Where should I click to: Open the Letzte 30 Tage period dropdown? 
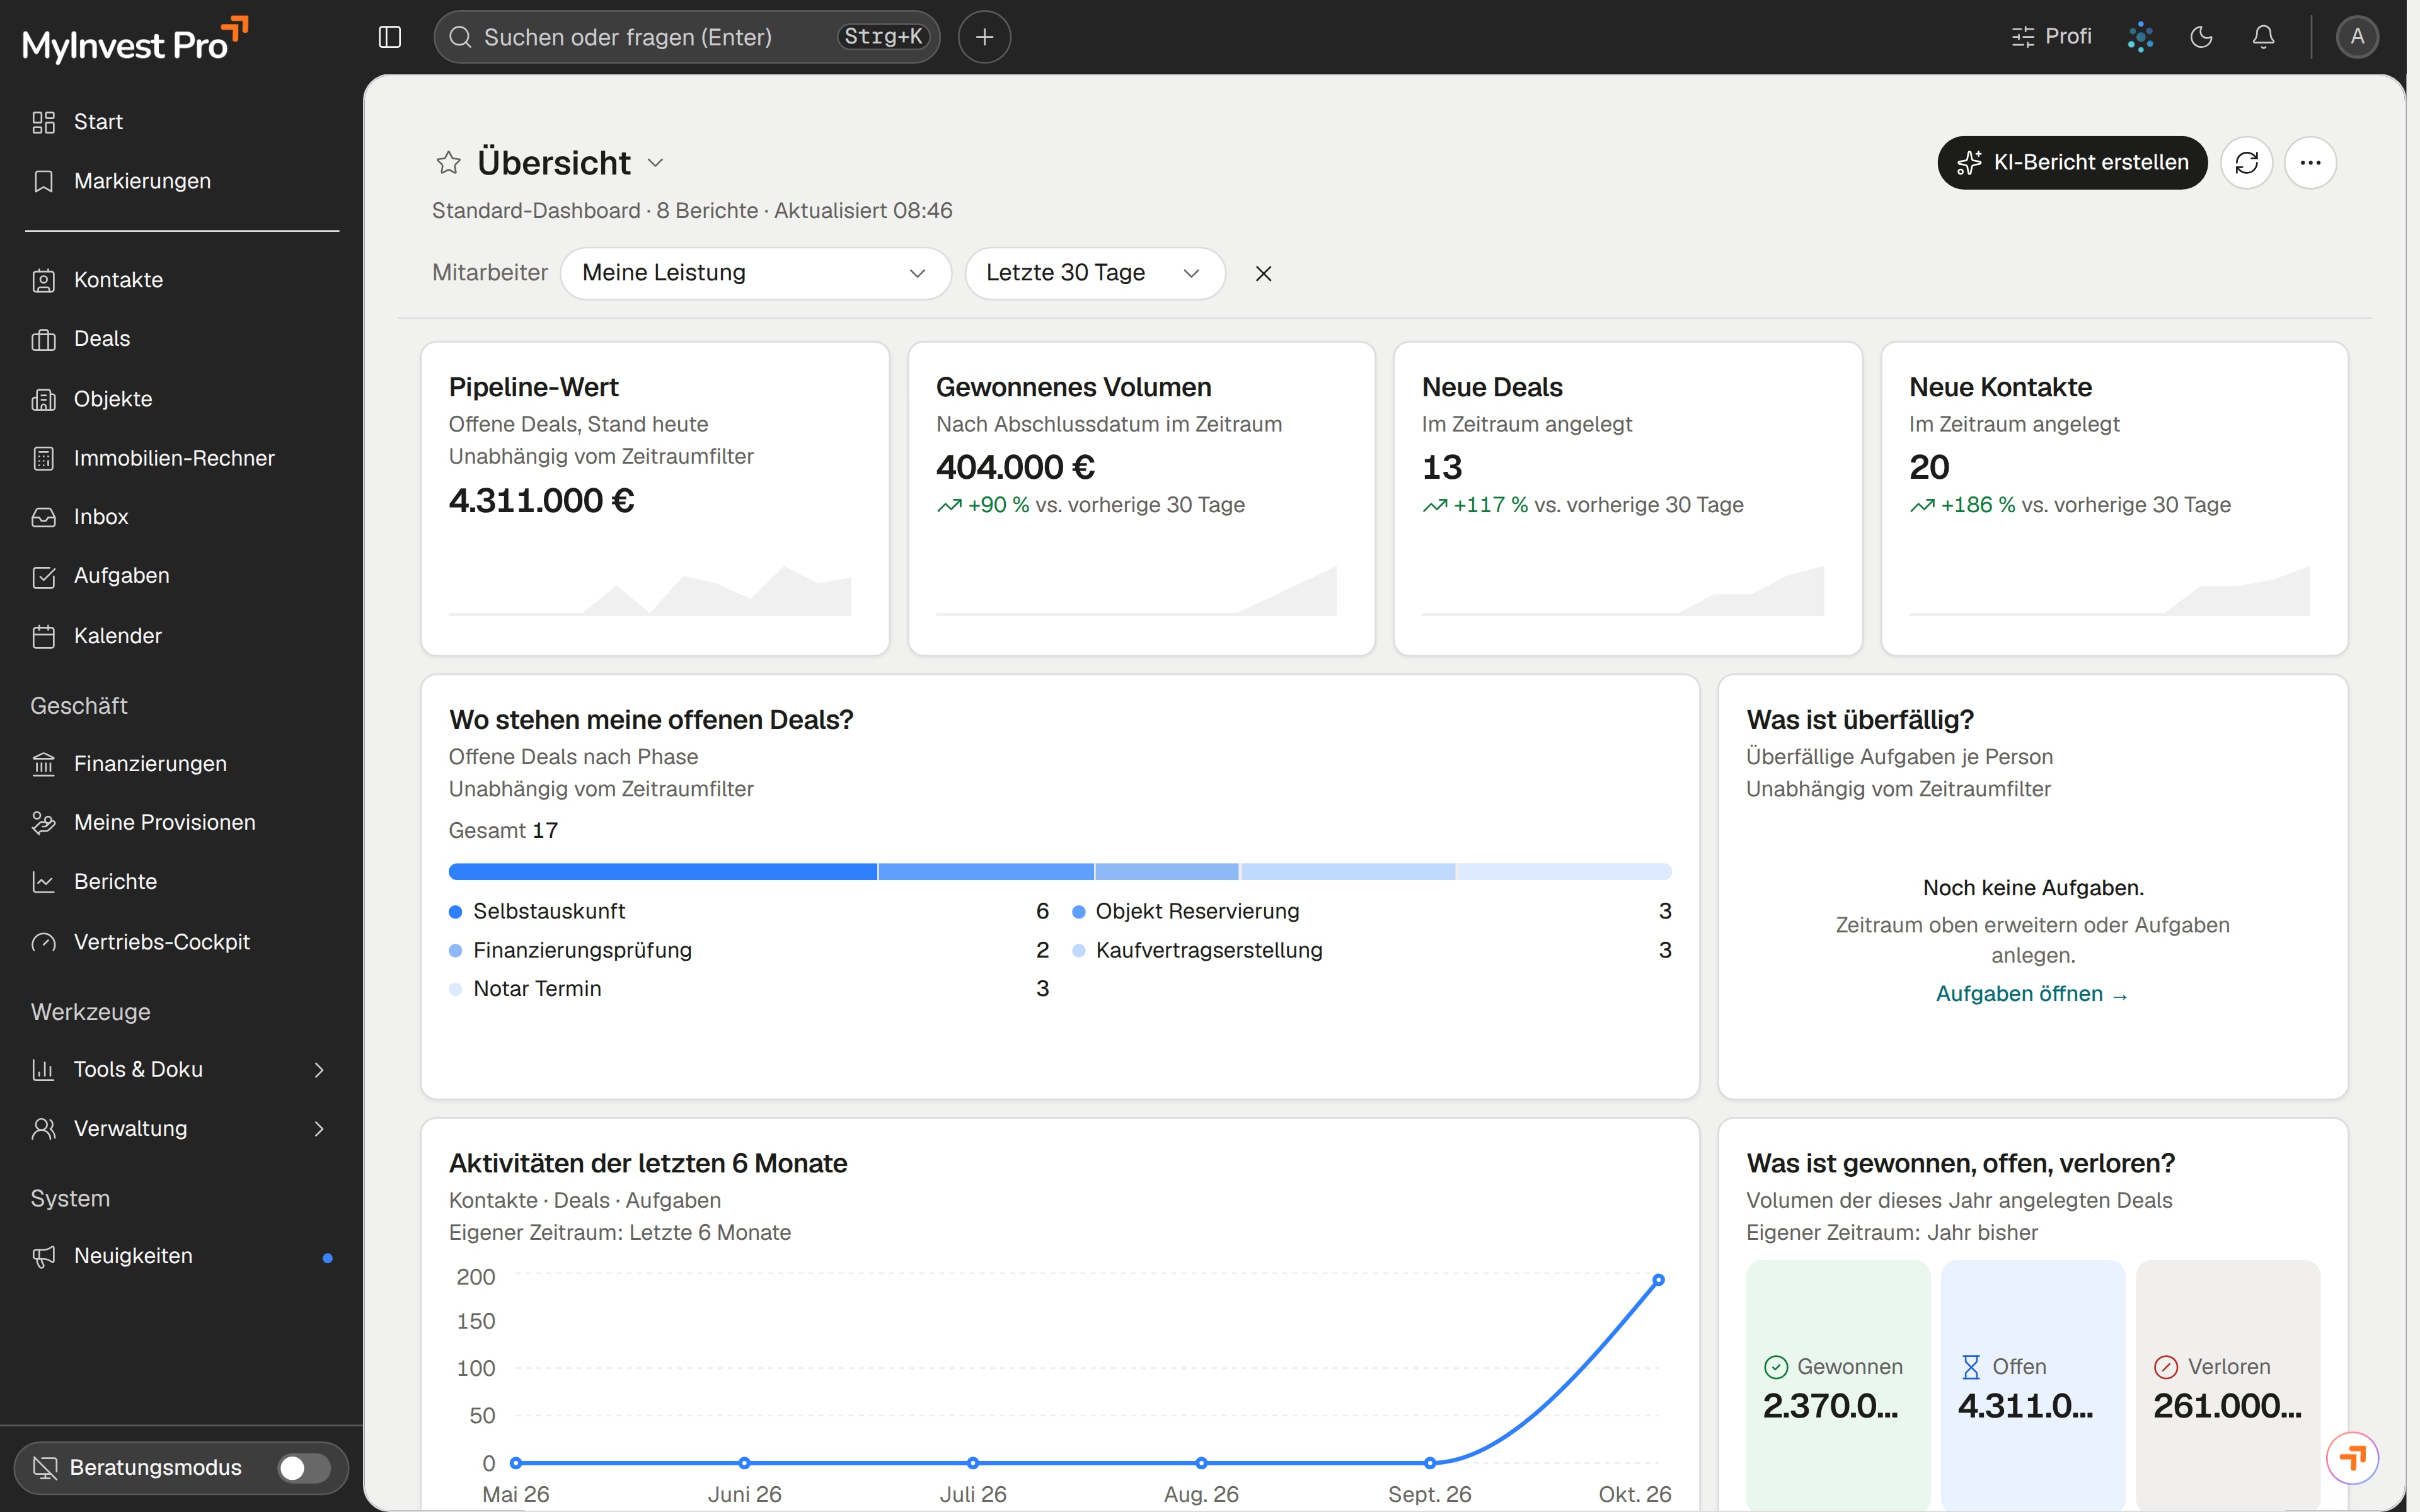1094,273
